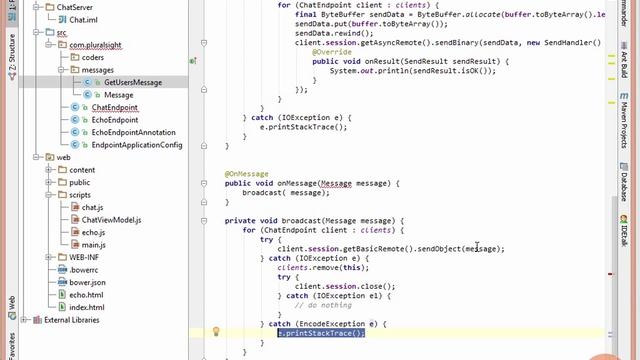Open the GetUsersMessage class file
The width and height of the screenshot is (640, 360).
[x=133, y=82]
